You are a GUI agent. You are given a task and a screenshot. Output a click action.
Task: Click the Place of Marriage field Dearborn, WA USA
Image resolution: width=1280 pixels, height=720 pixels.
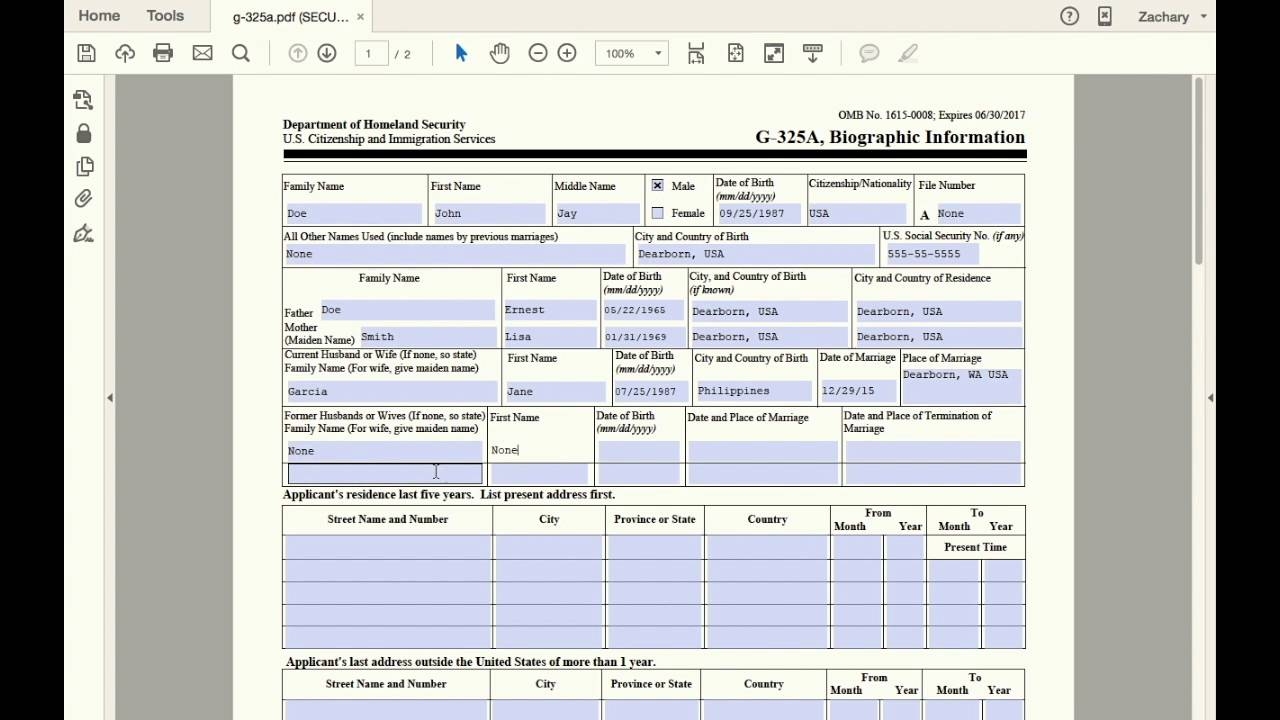tap(962, 385)
